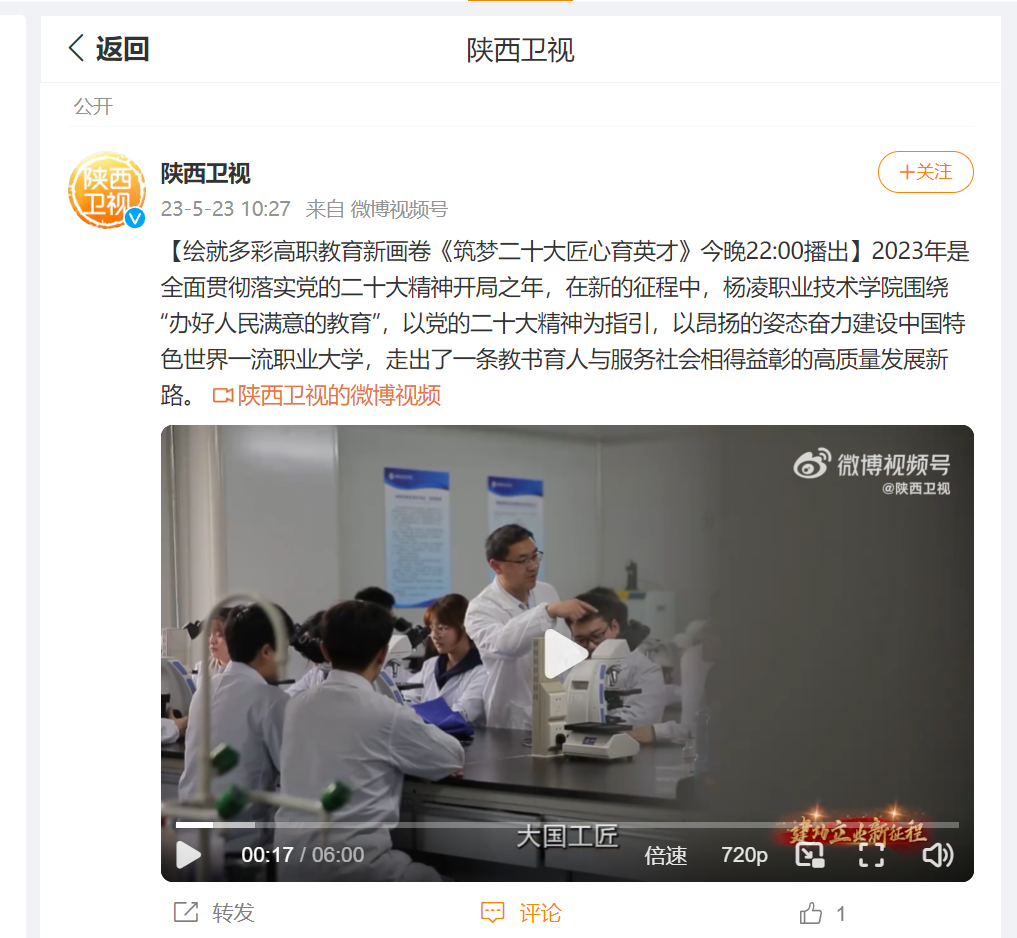The image size is (1017, 938).
Task: Open the 陕西卫视 profile avatar
Action: coord(107,190)
